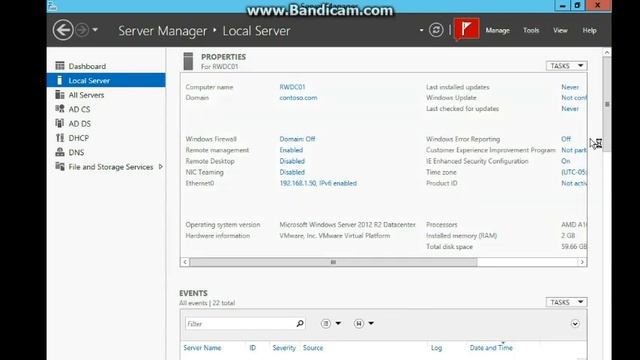Click the Time zone value link
Image resolution: width=640 pixels, height=360 pixels.
574,172
